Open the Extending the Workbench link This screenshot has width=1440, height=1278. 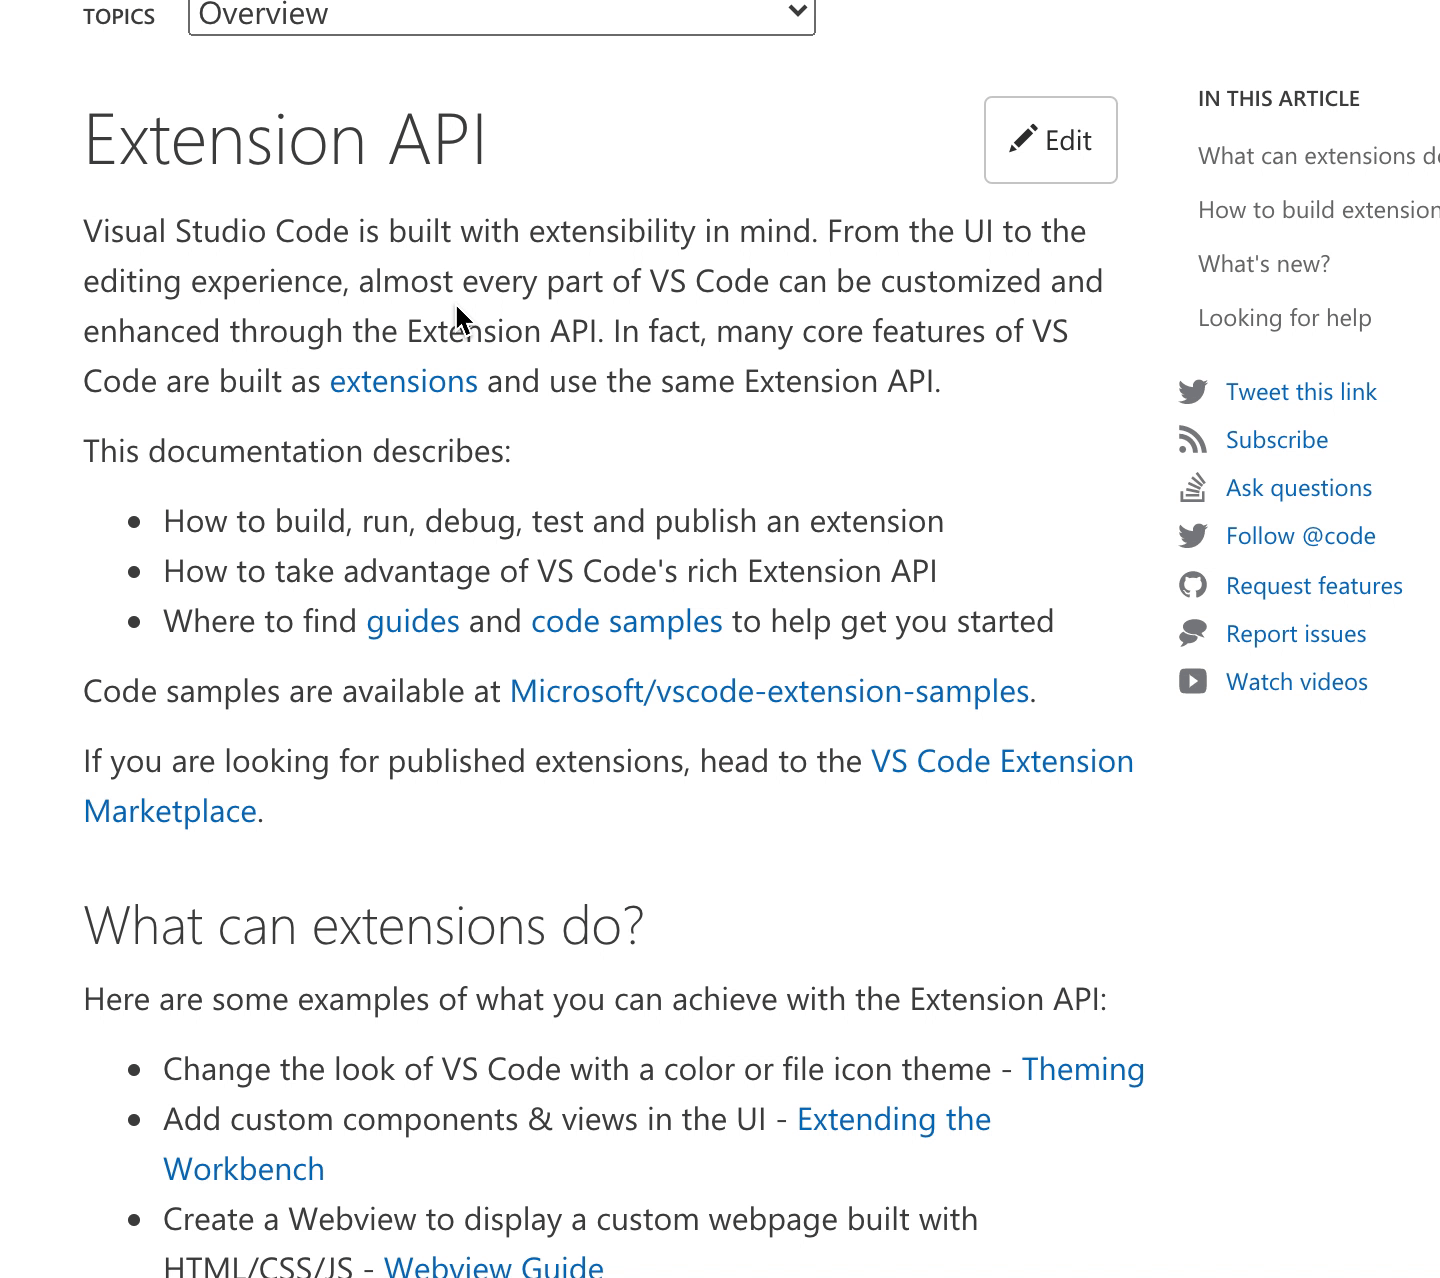pos(893,1119)
